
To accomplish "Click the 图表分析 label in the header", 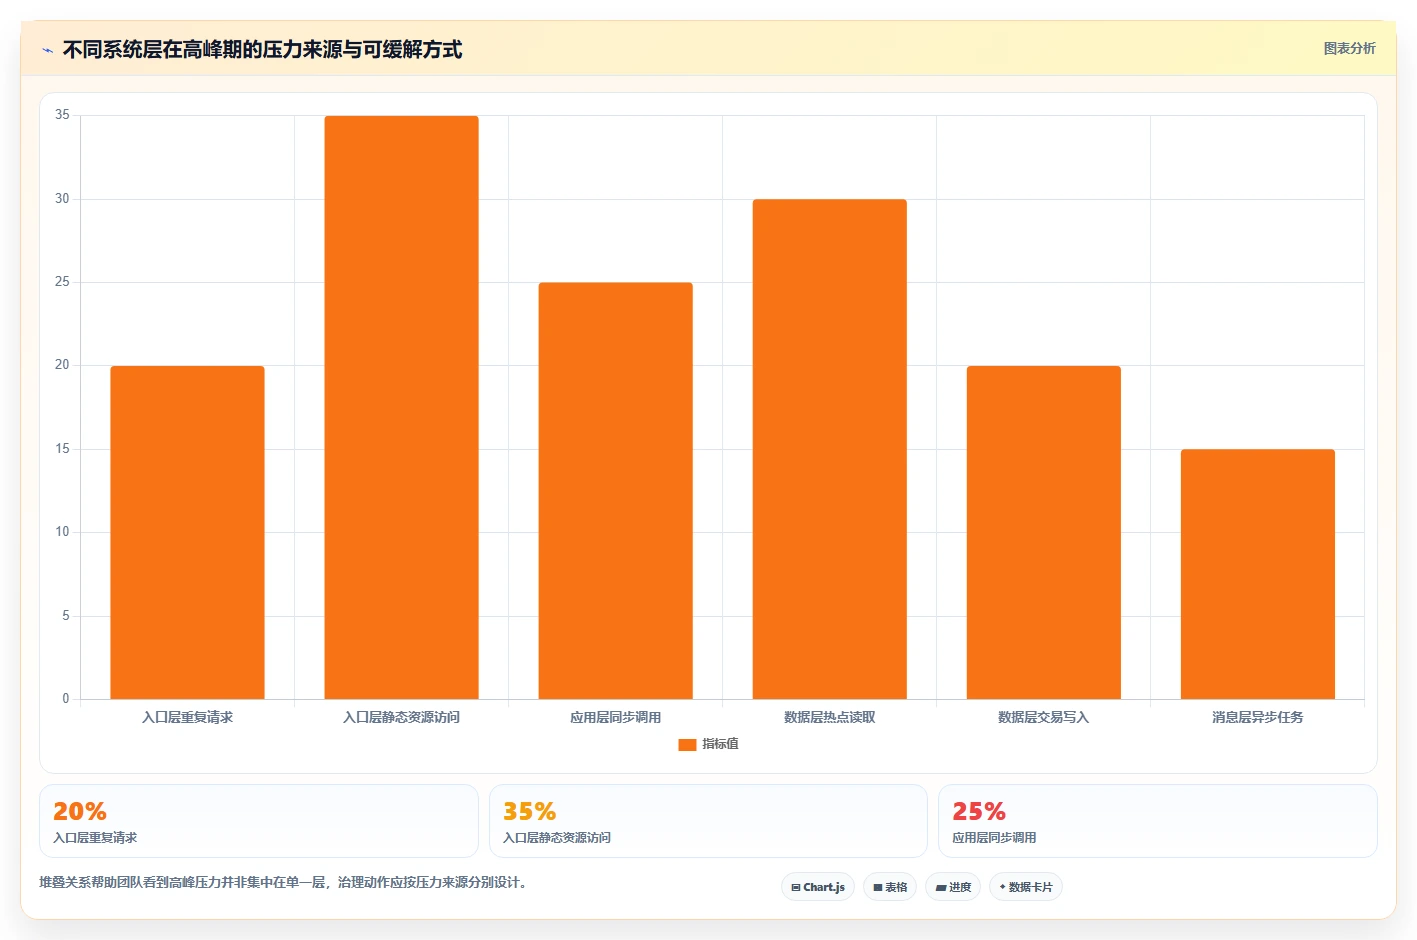I will coord(1349,48).
